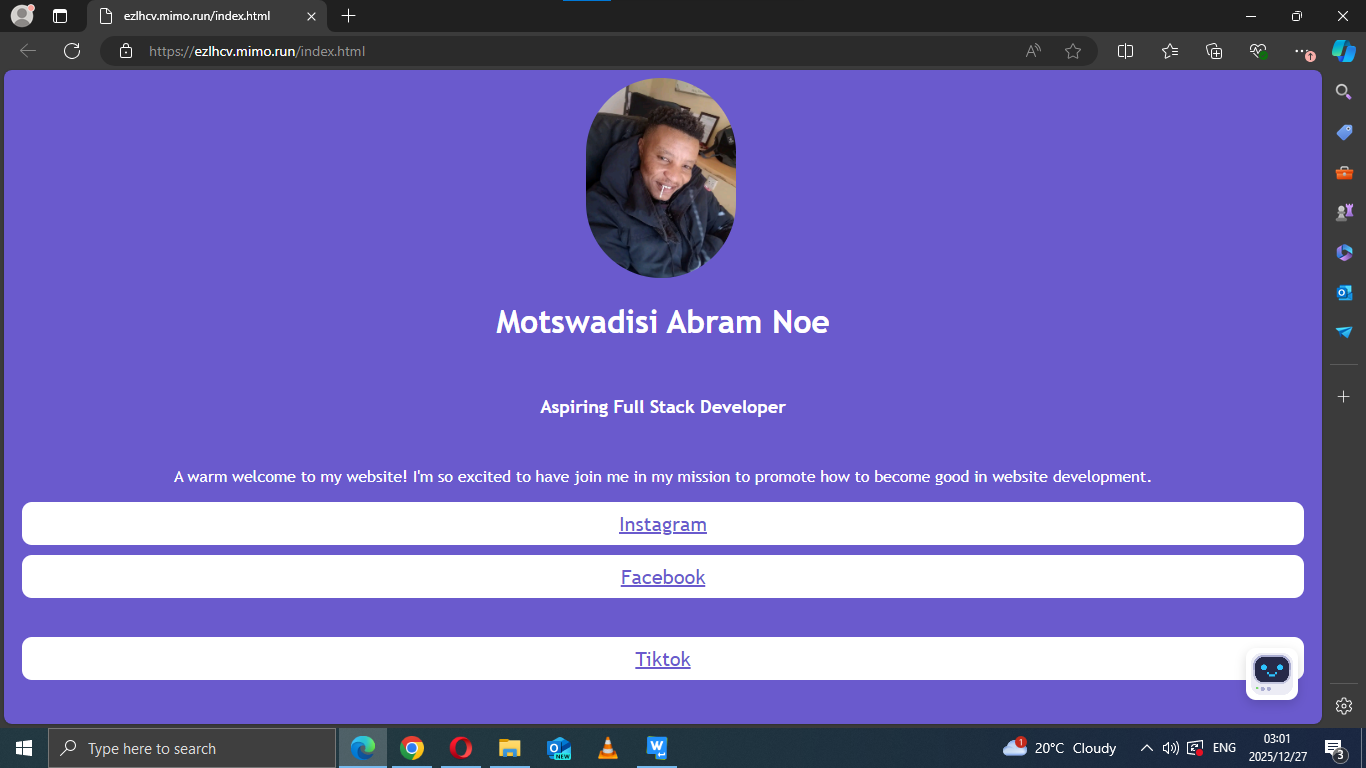
Task: Open Drop in the Edge sidebar
Action: [x=1343, y=332]
